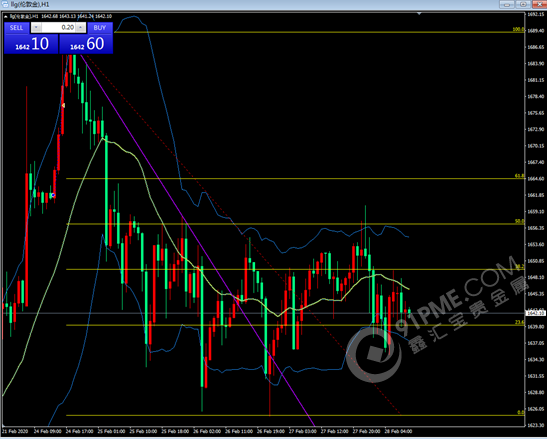
Task: Click time axis label 25 Feb 01:00
Action: (111, 431)
